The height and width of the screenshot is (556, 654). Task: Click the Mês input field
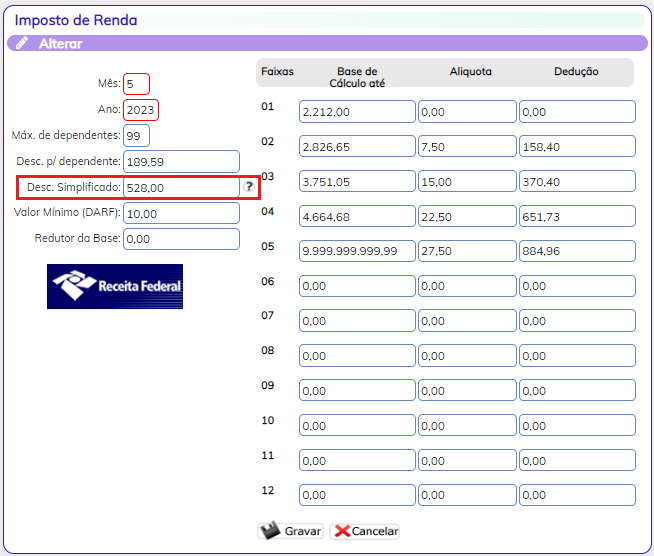[137, 84]
